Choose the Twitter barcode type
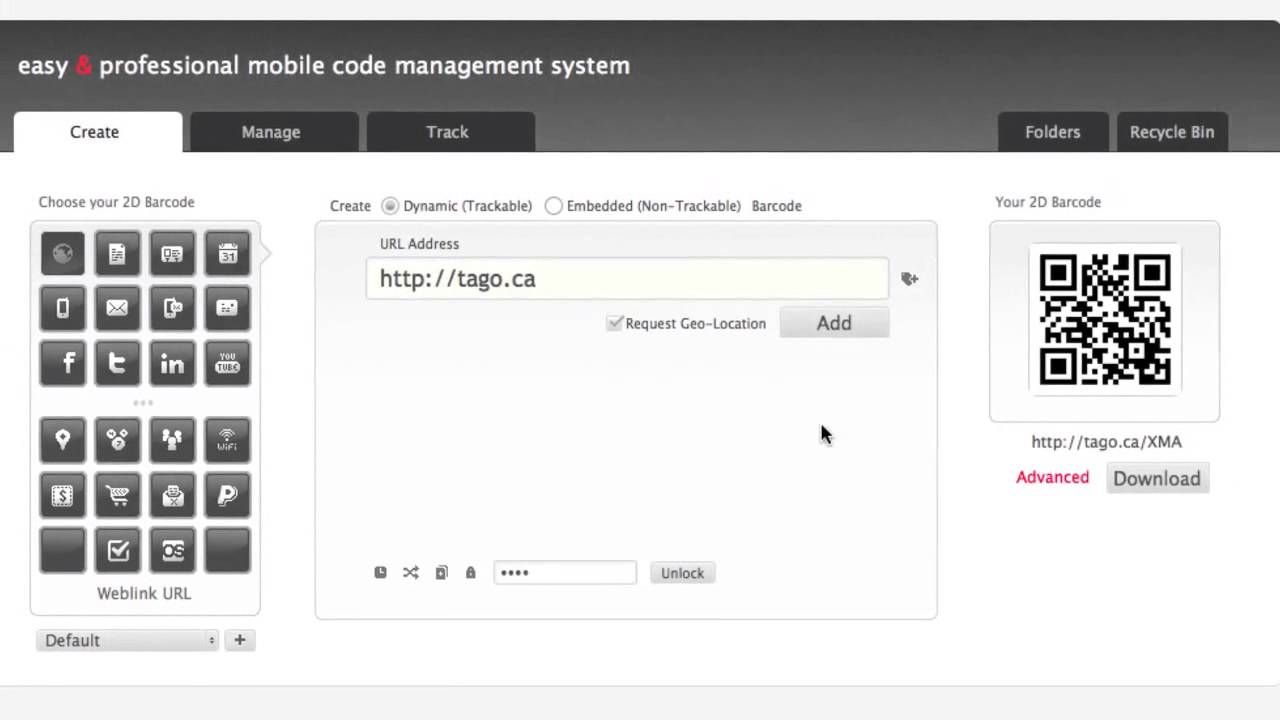1280x720 pixels. (x=117, y=363)
